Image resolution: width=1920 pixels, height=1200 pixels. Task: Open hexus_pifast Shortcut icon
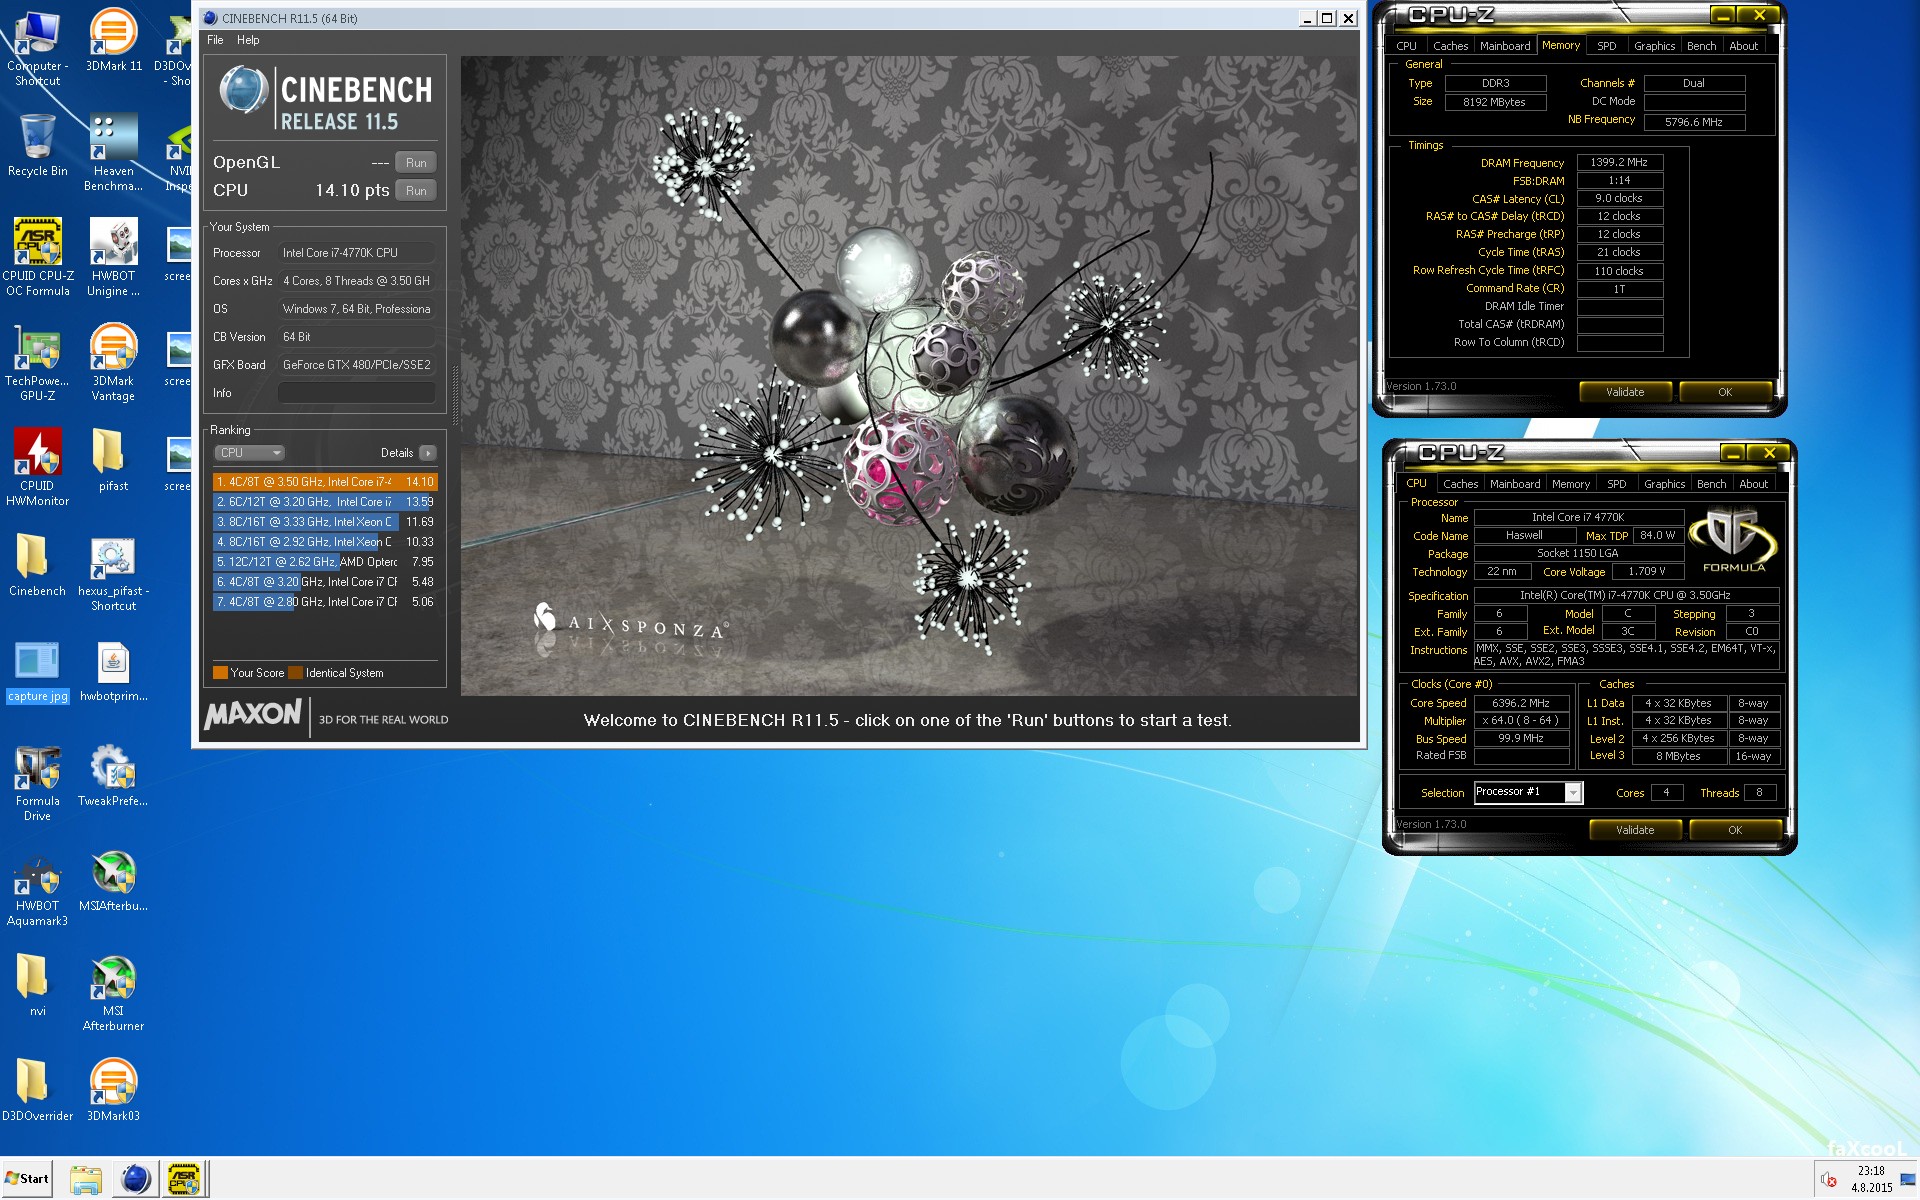point(113,572)
